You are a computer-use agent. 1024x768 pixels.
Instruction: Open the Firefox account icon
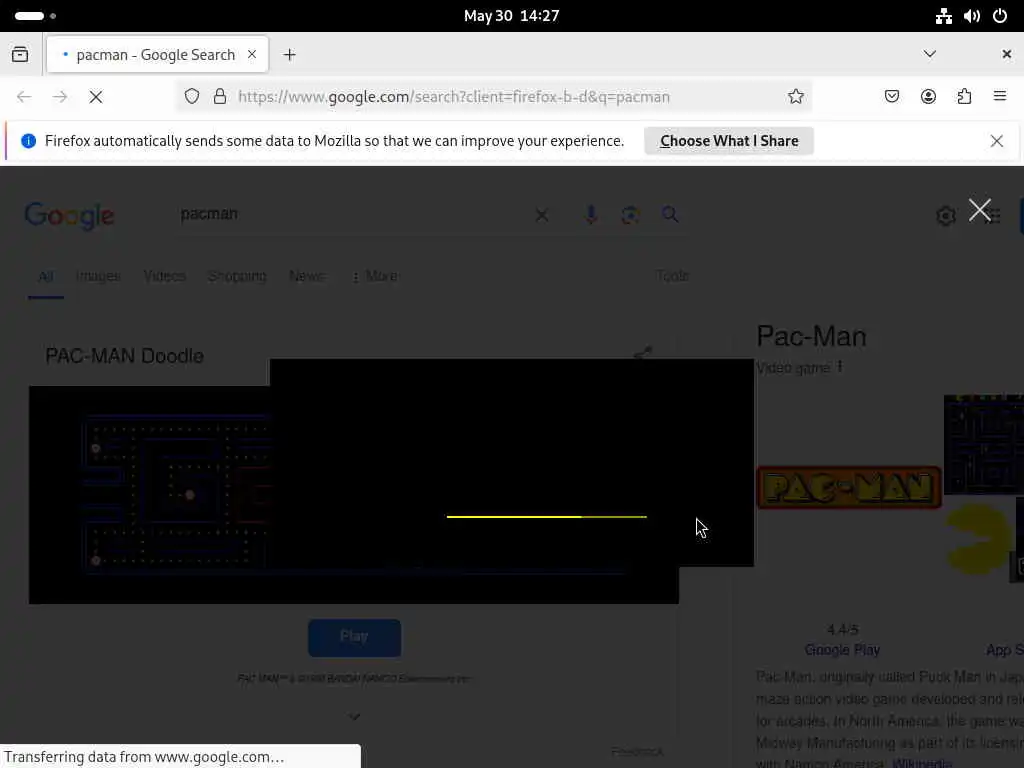tap(928, 97)
